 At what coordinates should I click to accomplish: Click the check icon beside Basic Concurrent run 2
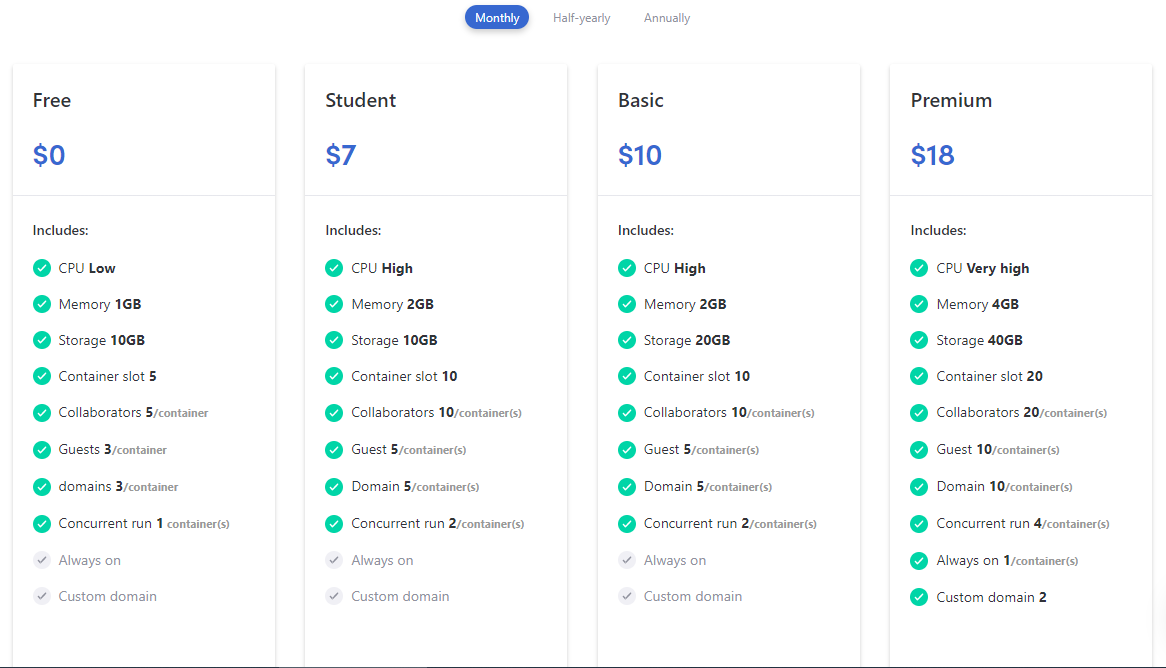627,523
